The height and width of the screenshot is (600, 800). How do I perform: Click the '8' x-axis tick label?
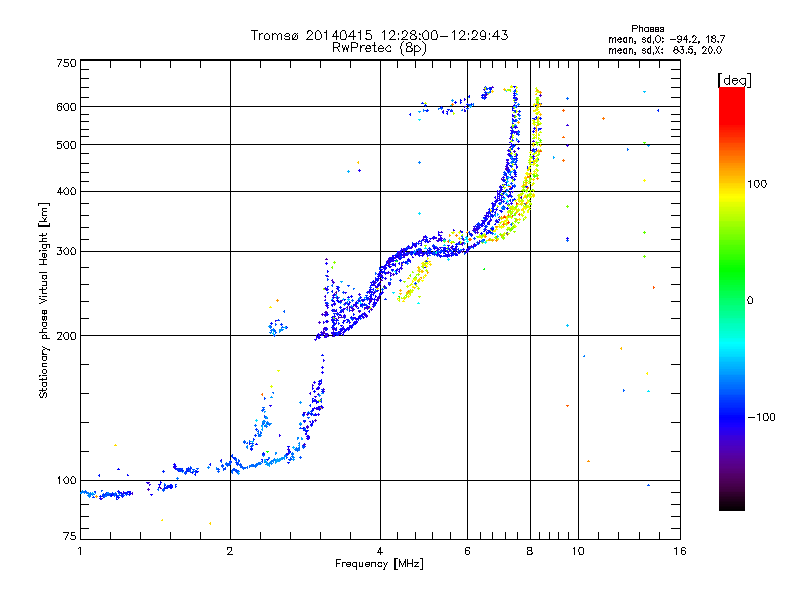point(530,551)
